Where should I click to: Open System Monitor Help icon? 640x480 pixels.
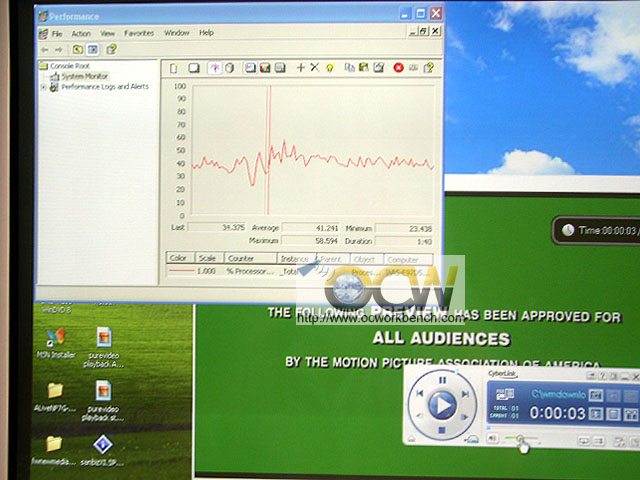click(429, 68)
